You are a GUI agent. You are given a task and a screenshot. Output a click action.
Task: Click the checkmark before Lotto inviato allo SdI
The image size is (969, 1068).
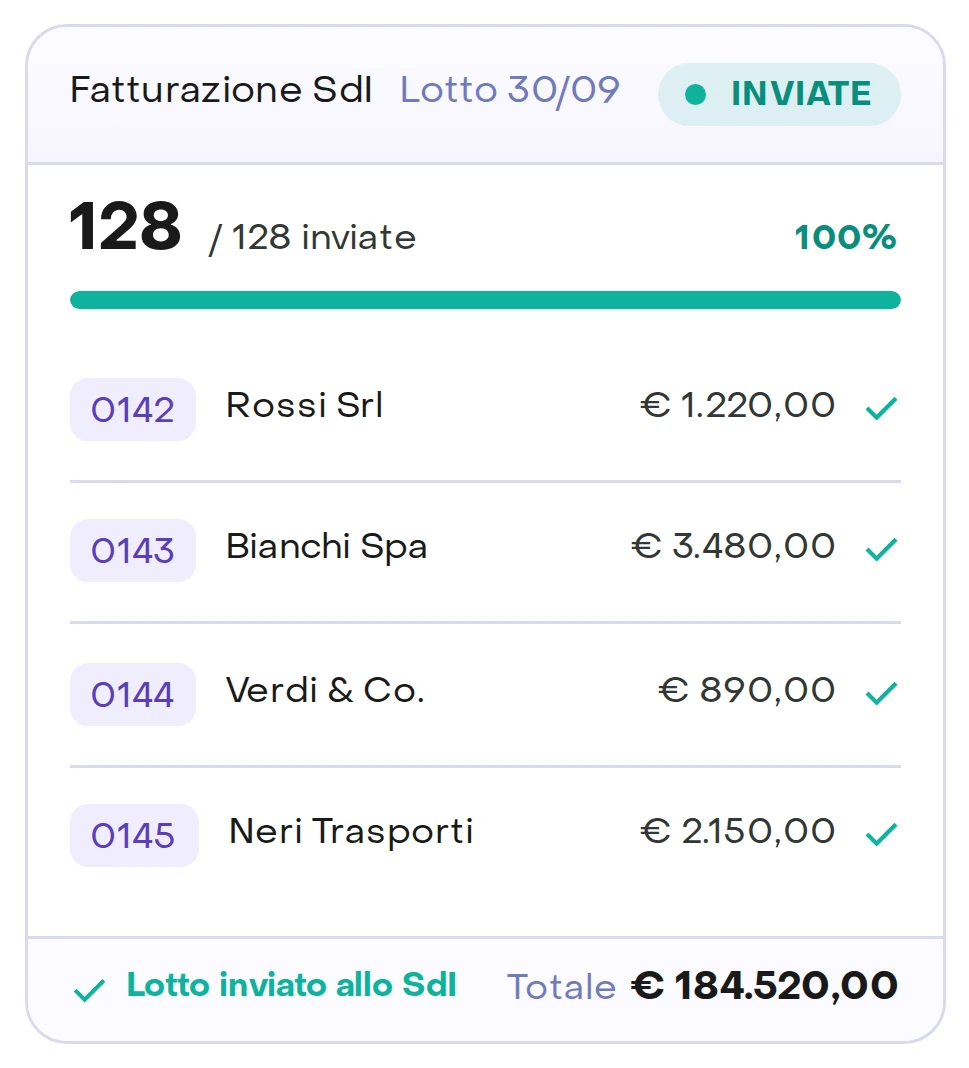coord(89,990)
